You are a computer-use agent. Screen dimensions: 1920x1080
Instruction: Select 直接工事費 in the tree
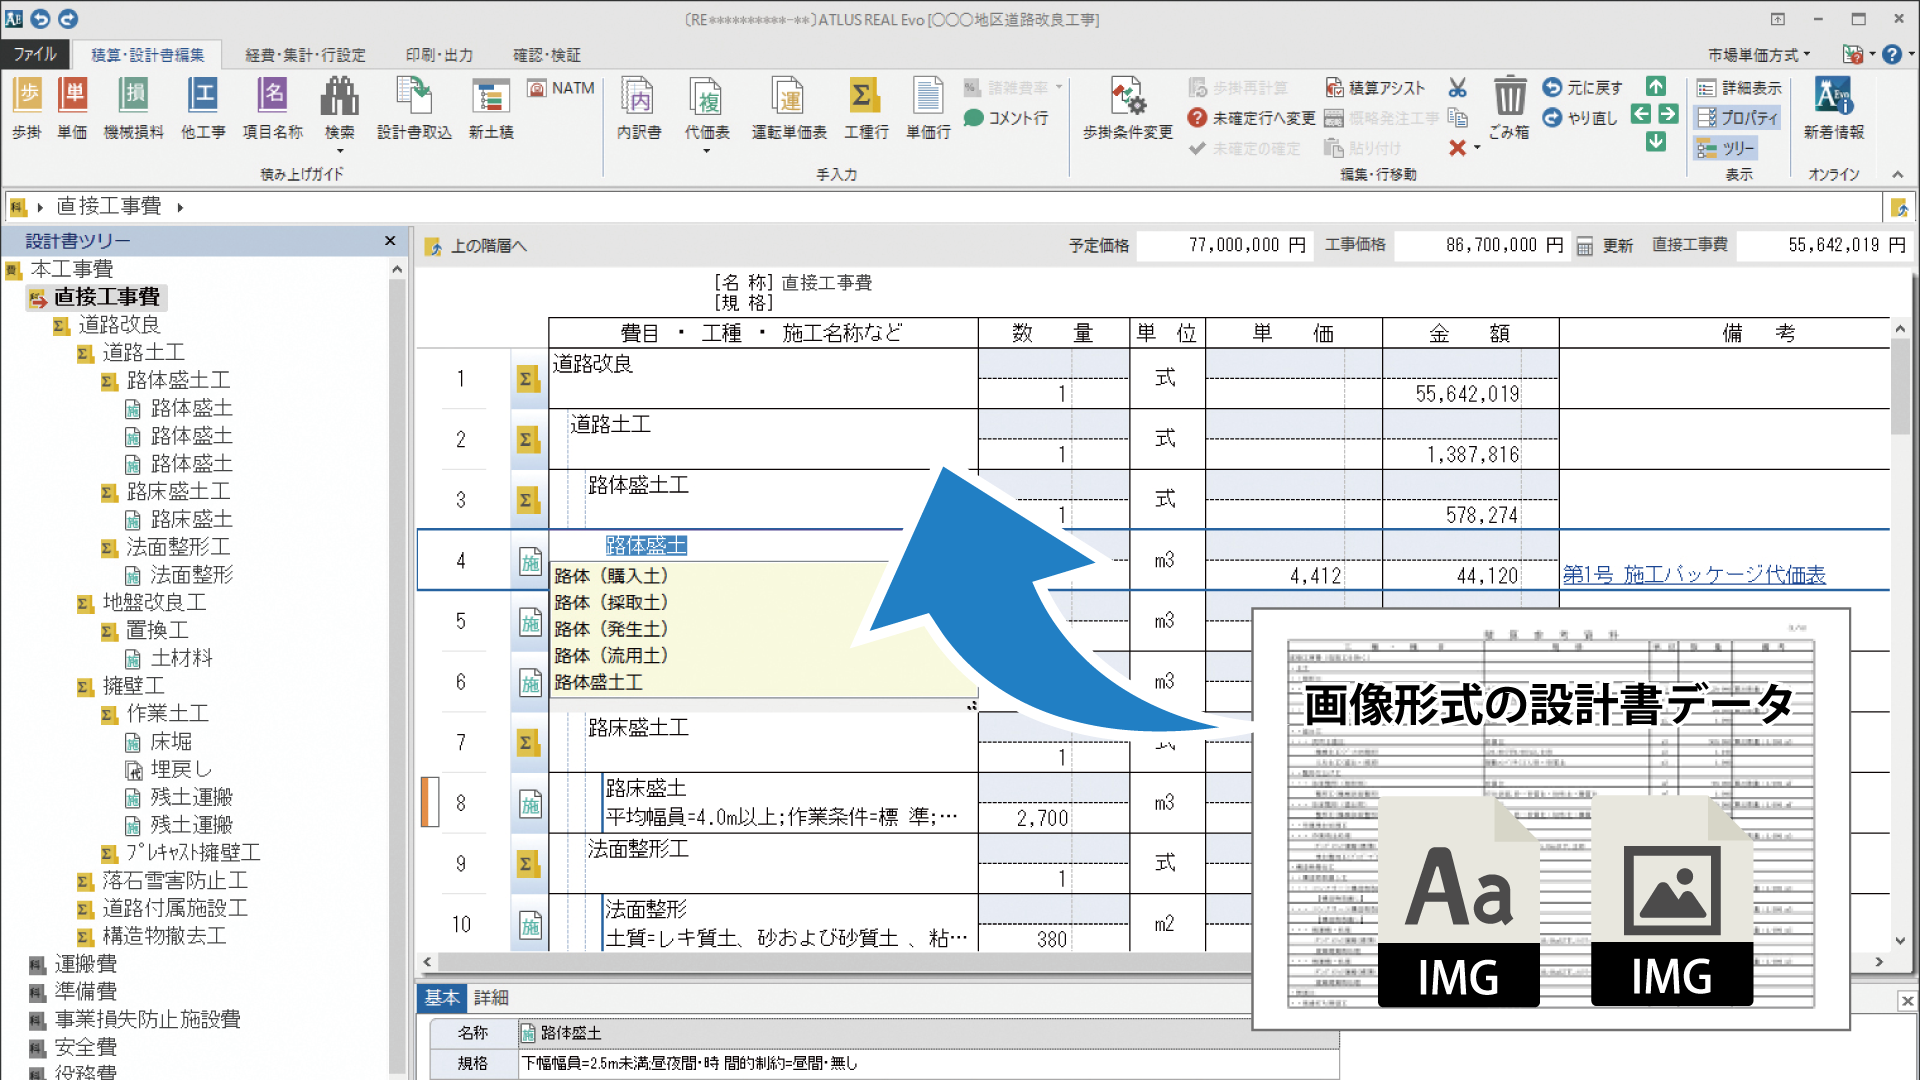pos(107,297)
